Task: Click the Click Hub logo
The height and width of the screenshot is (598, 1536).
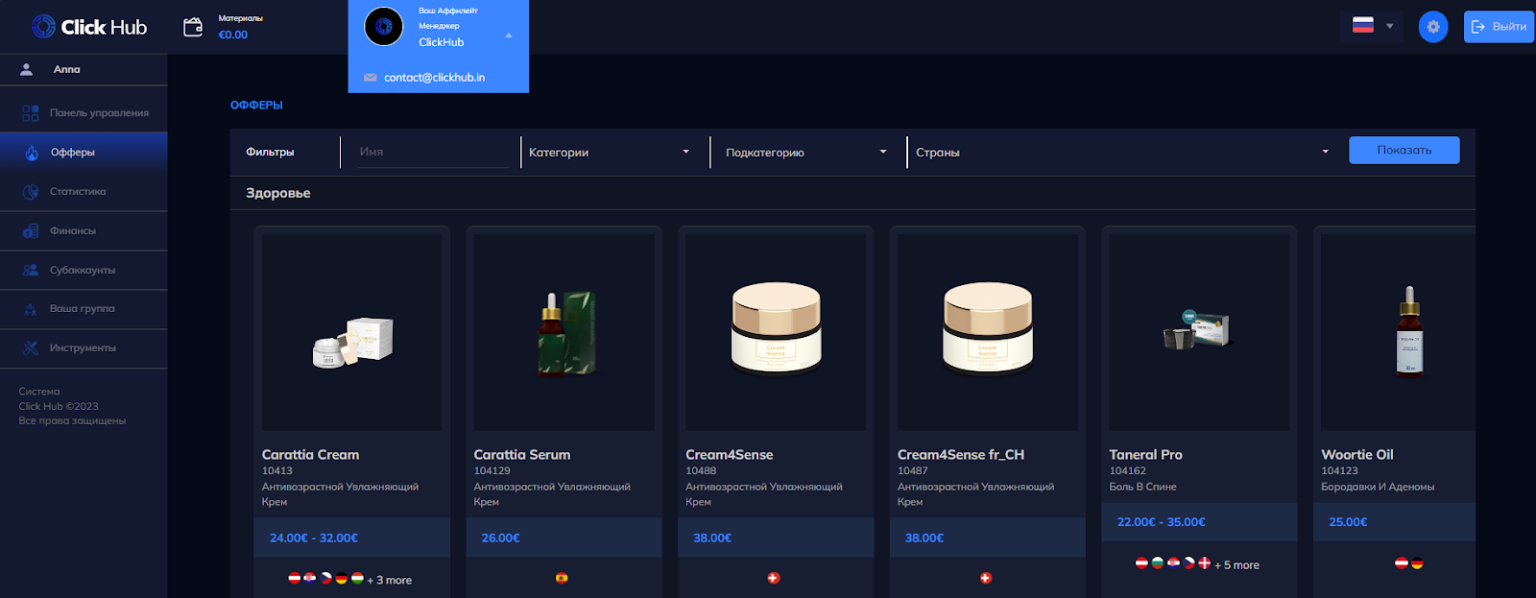Action: tap(88, 27)
